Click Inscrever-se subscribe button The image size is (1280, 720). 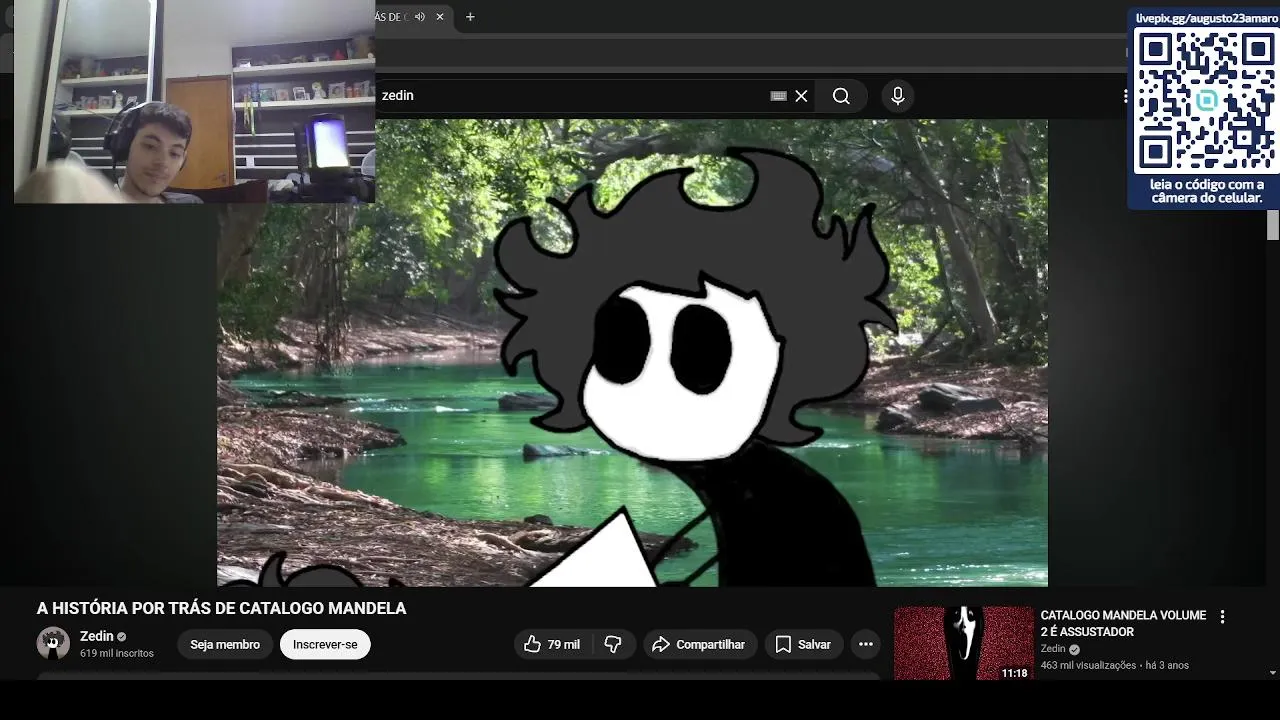click(325, 645)
